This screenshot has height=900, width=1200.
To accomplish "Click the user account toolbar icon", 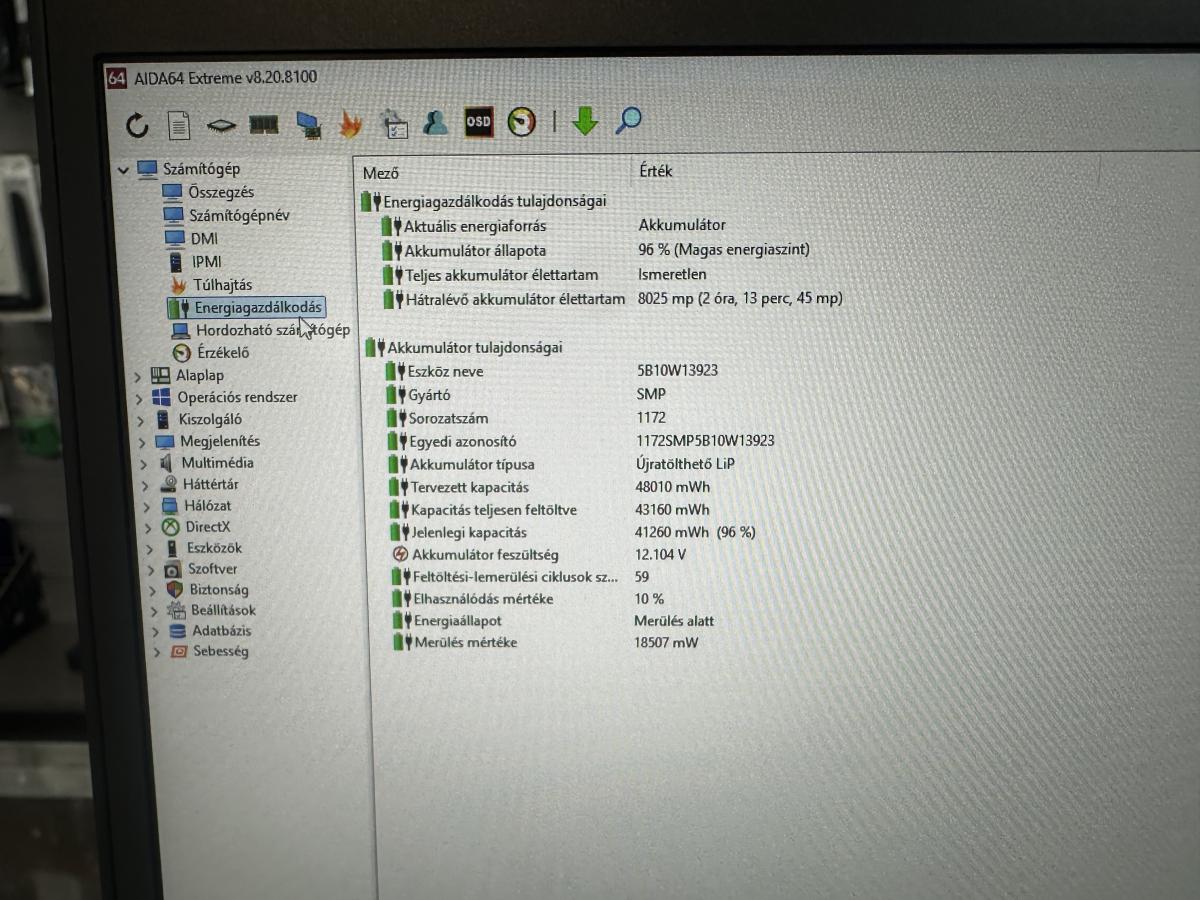I will [x=436, y=122].
